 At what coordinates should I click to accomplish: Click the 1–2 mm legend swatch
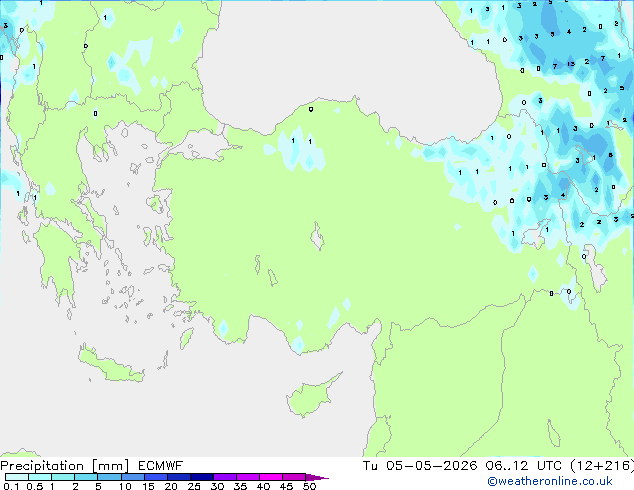[x=63, y=477]
